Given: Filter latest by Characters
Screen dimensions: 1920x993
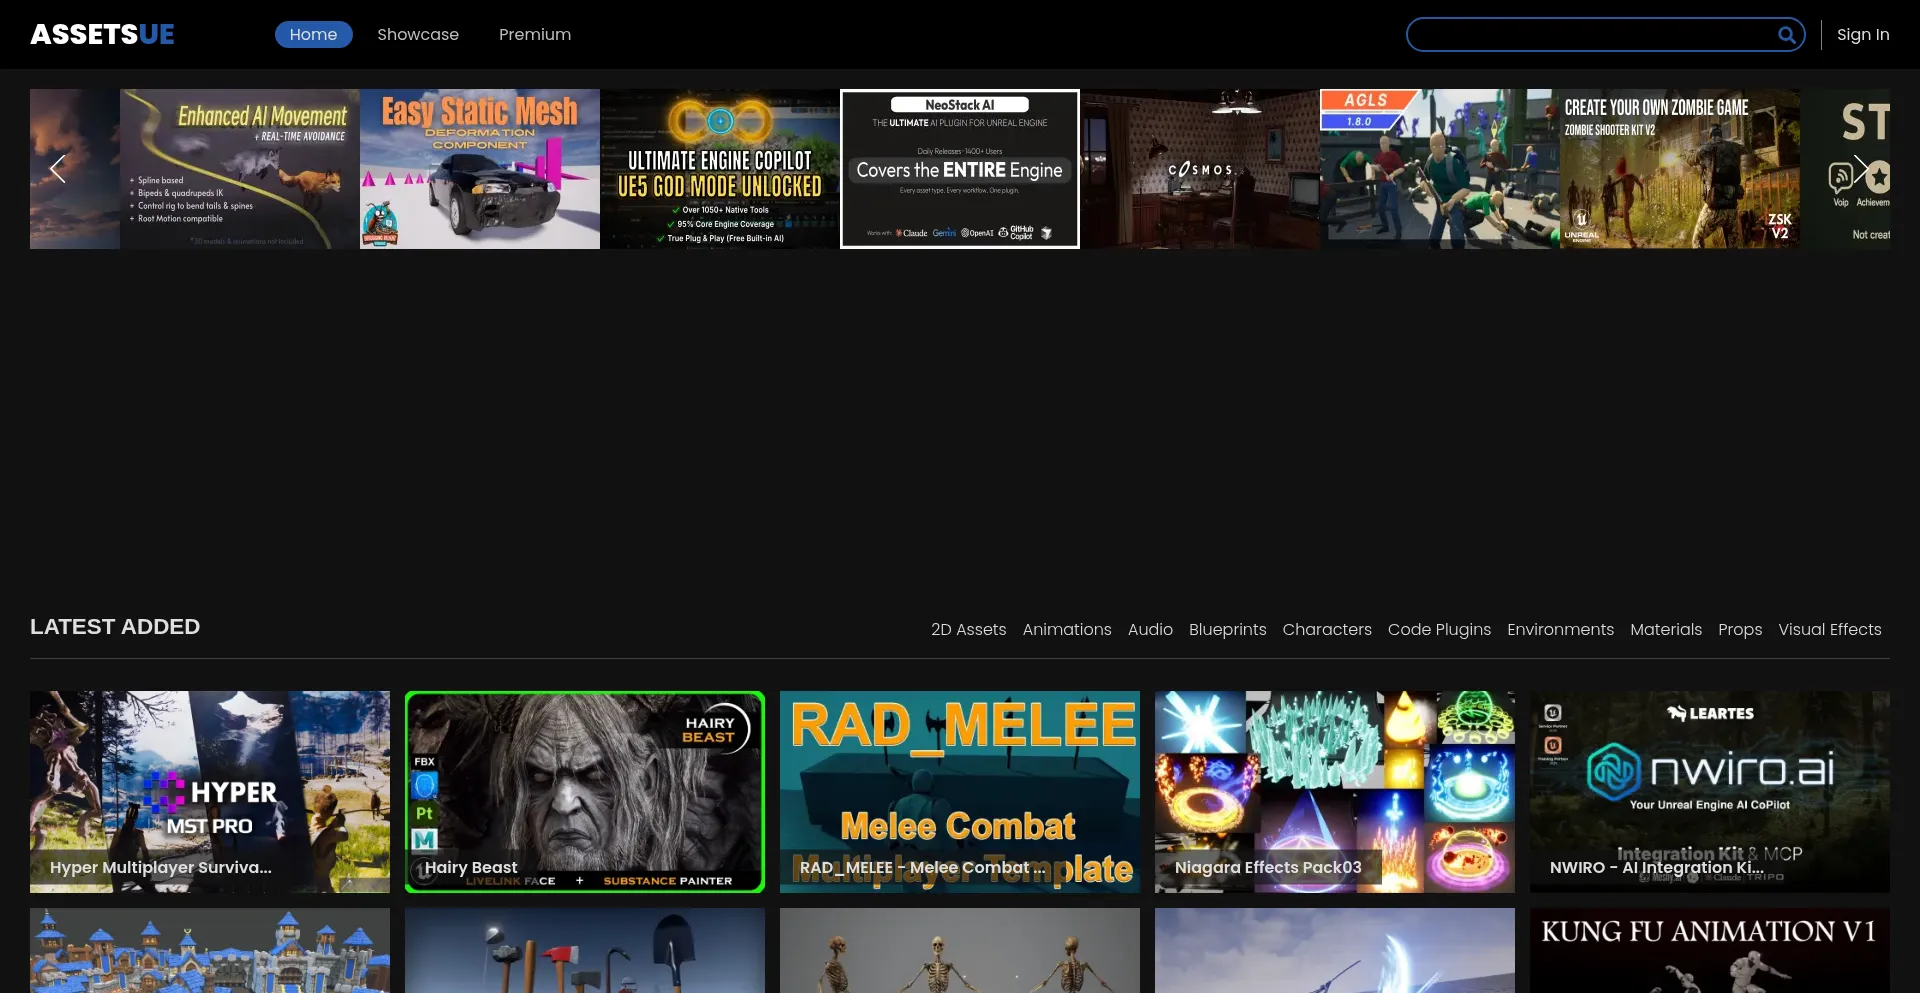Looking at the screenshot, I should click(x=1327, y=630).
